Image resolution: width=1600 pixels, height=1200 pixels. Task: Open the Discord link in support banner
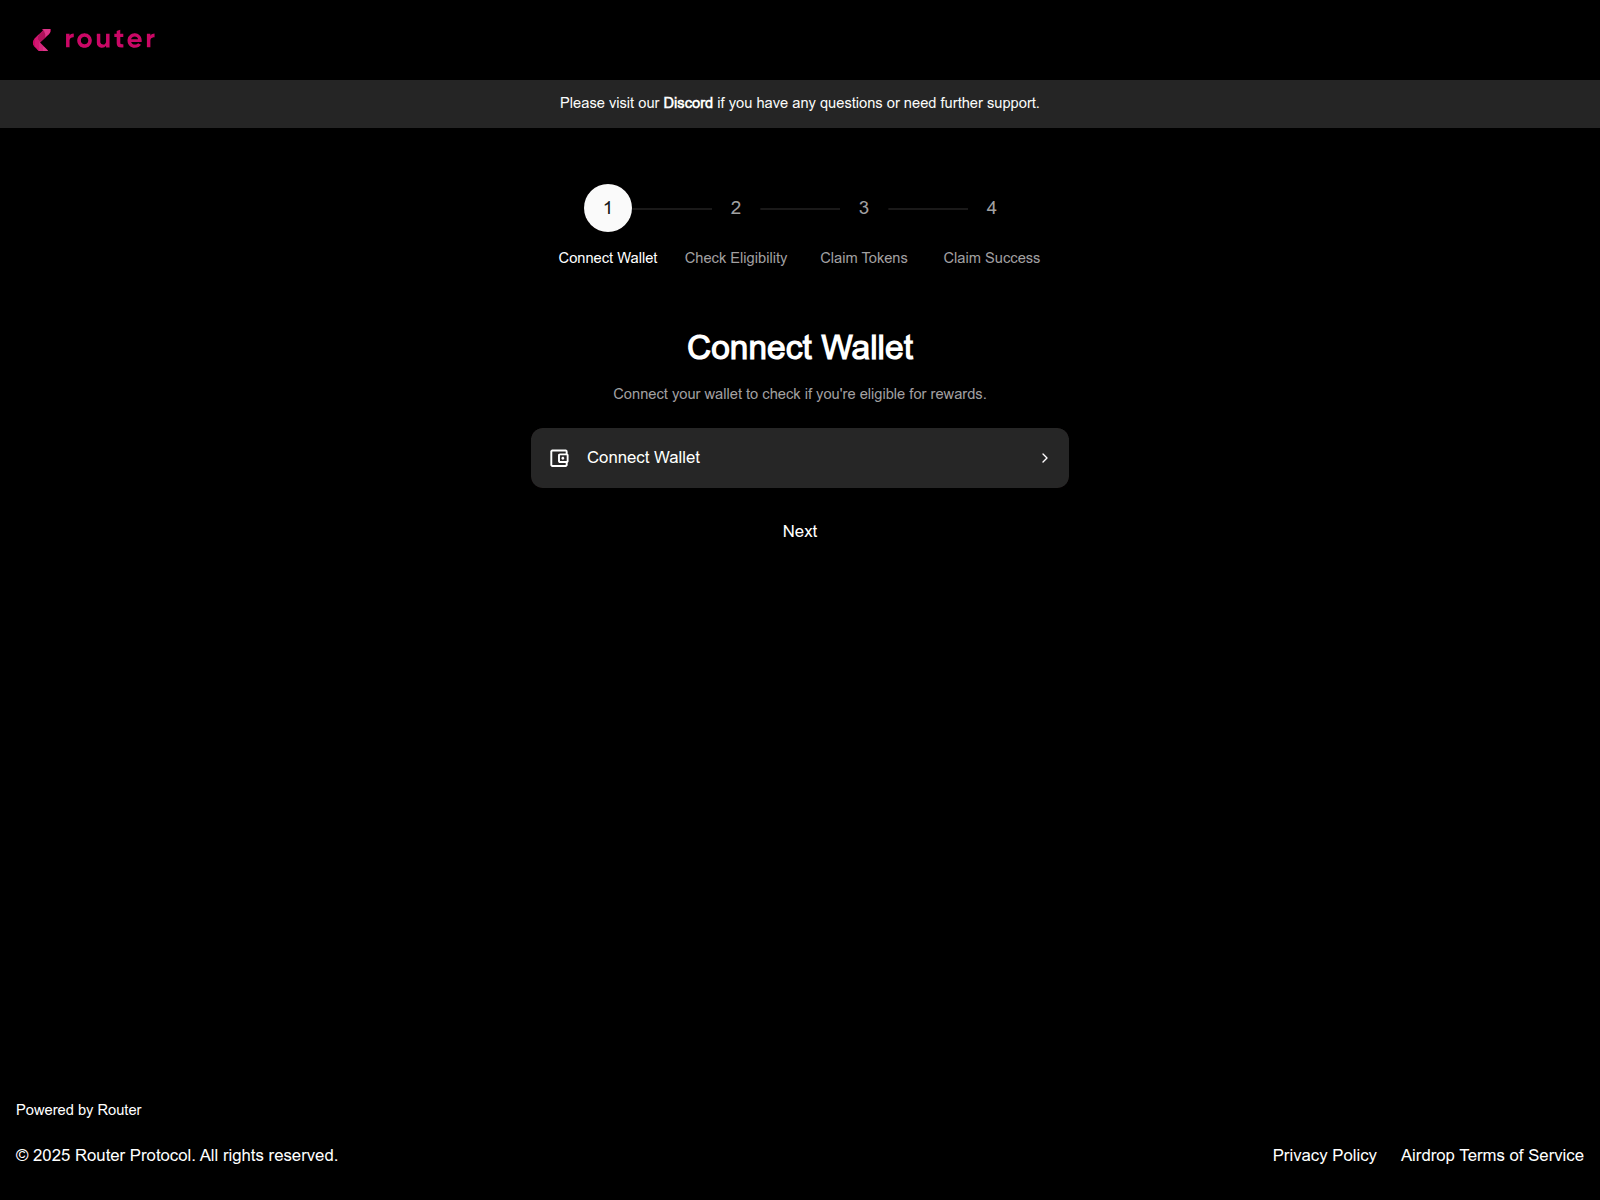click(687, 102)
